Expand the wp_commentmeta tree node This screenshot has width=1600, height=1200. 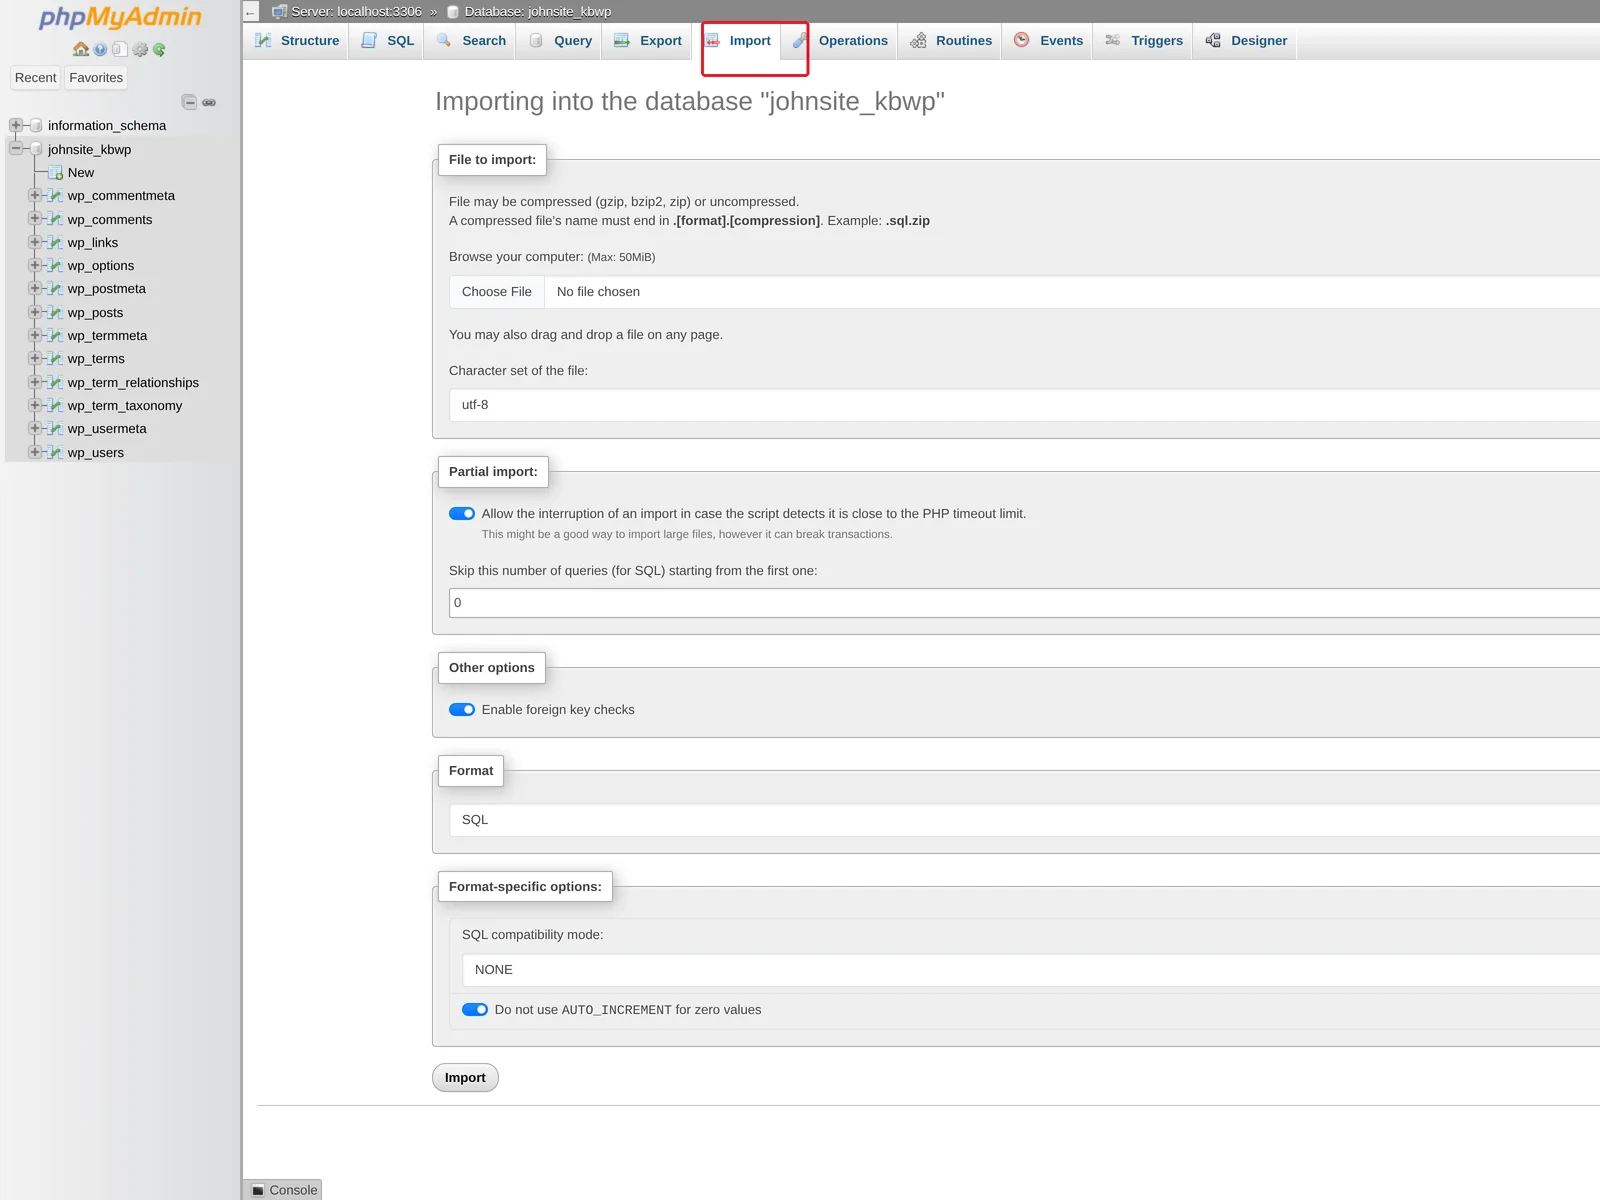[35, 196]
